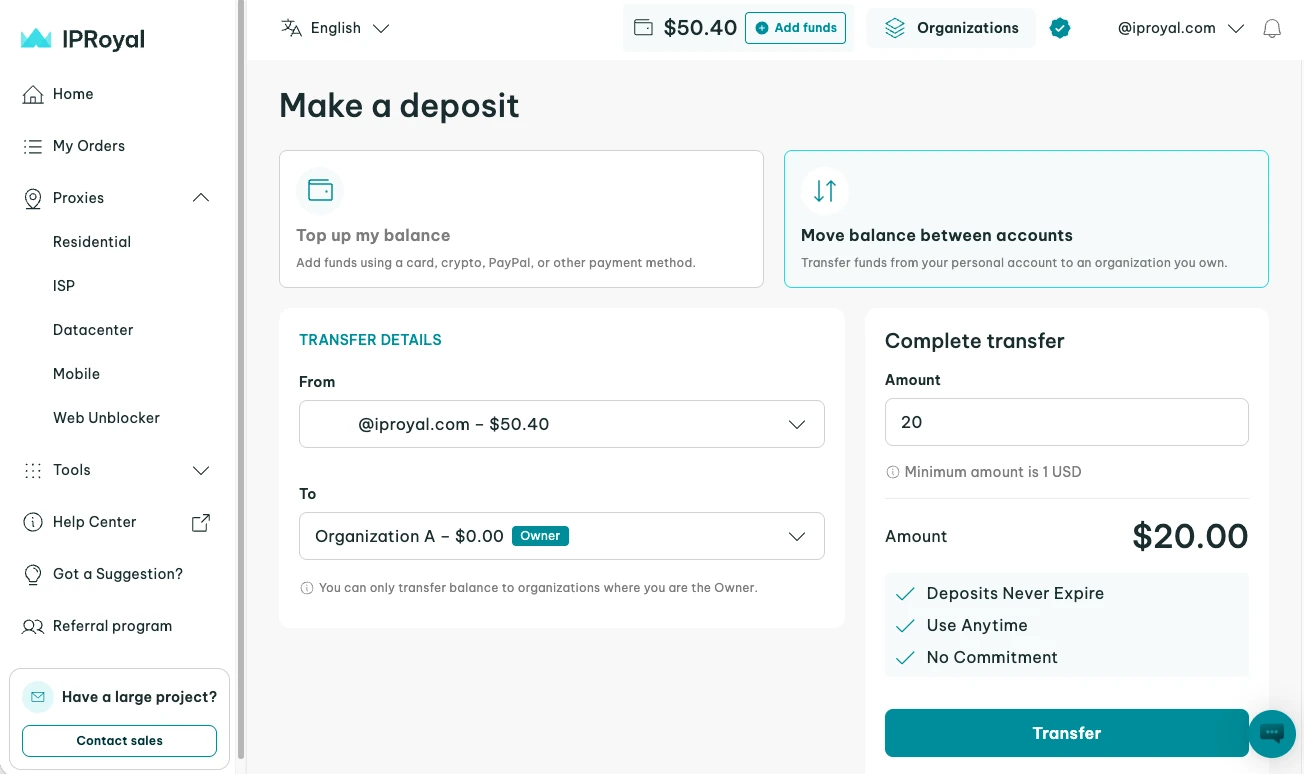The image size is (1304, 774).
Task: Click the wallet balance icon
Action: pyautogui.click(x=644, y=28)
